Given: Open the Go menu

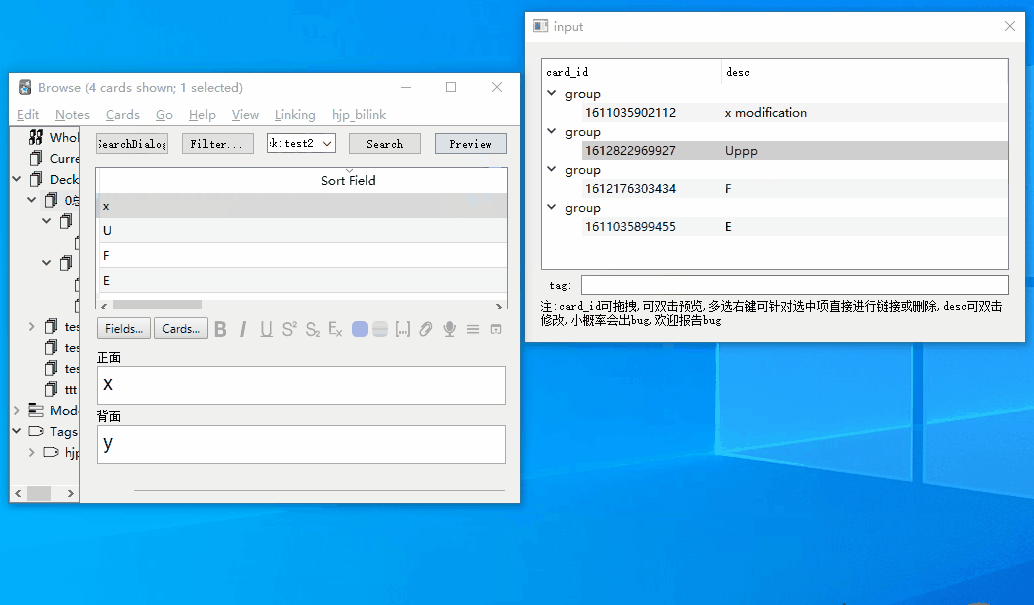Looking at the screenshot, I should pyautogui.click(x=164, y=115).
